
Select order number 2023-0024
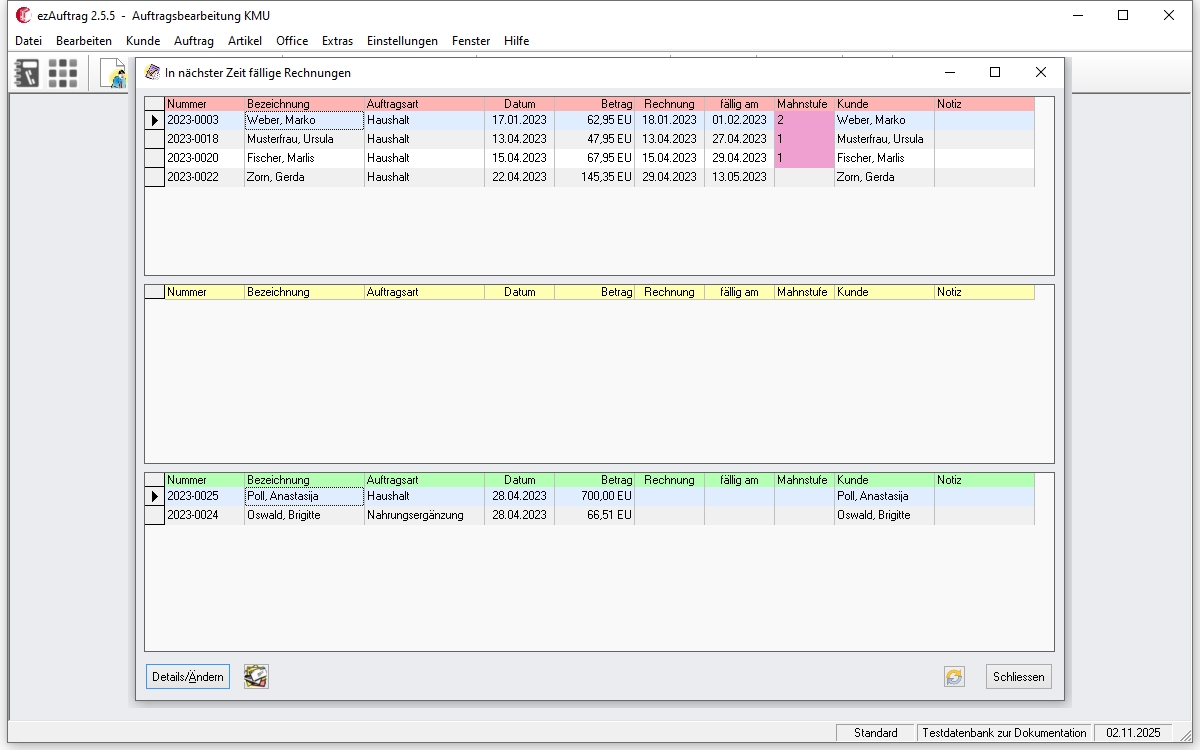tap(205, 515)
